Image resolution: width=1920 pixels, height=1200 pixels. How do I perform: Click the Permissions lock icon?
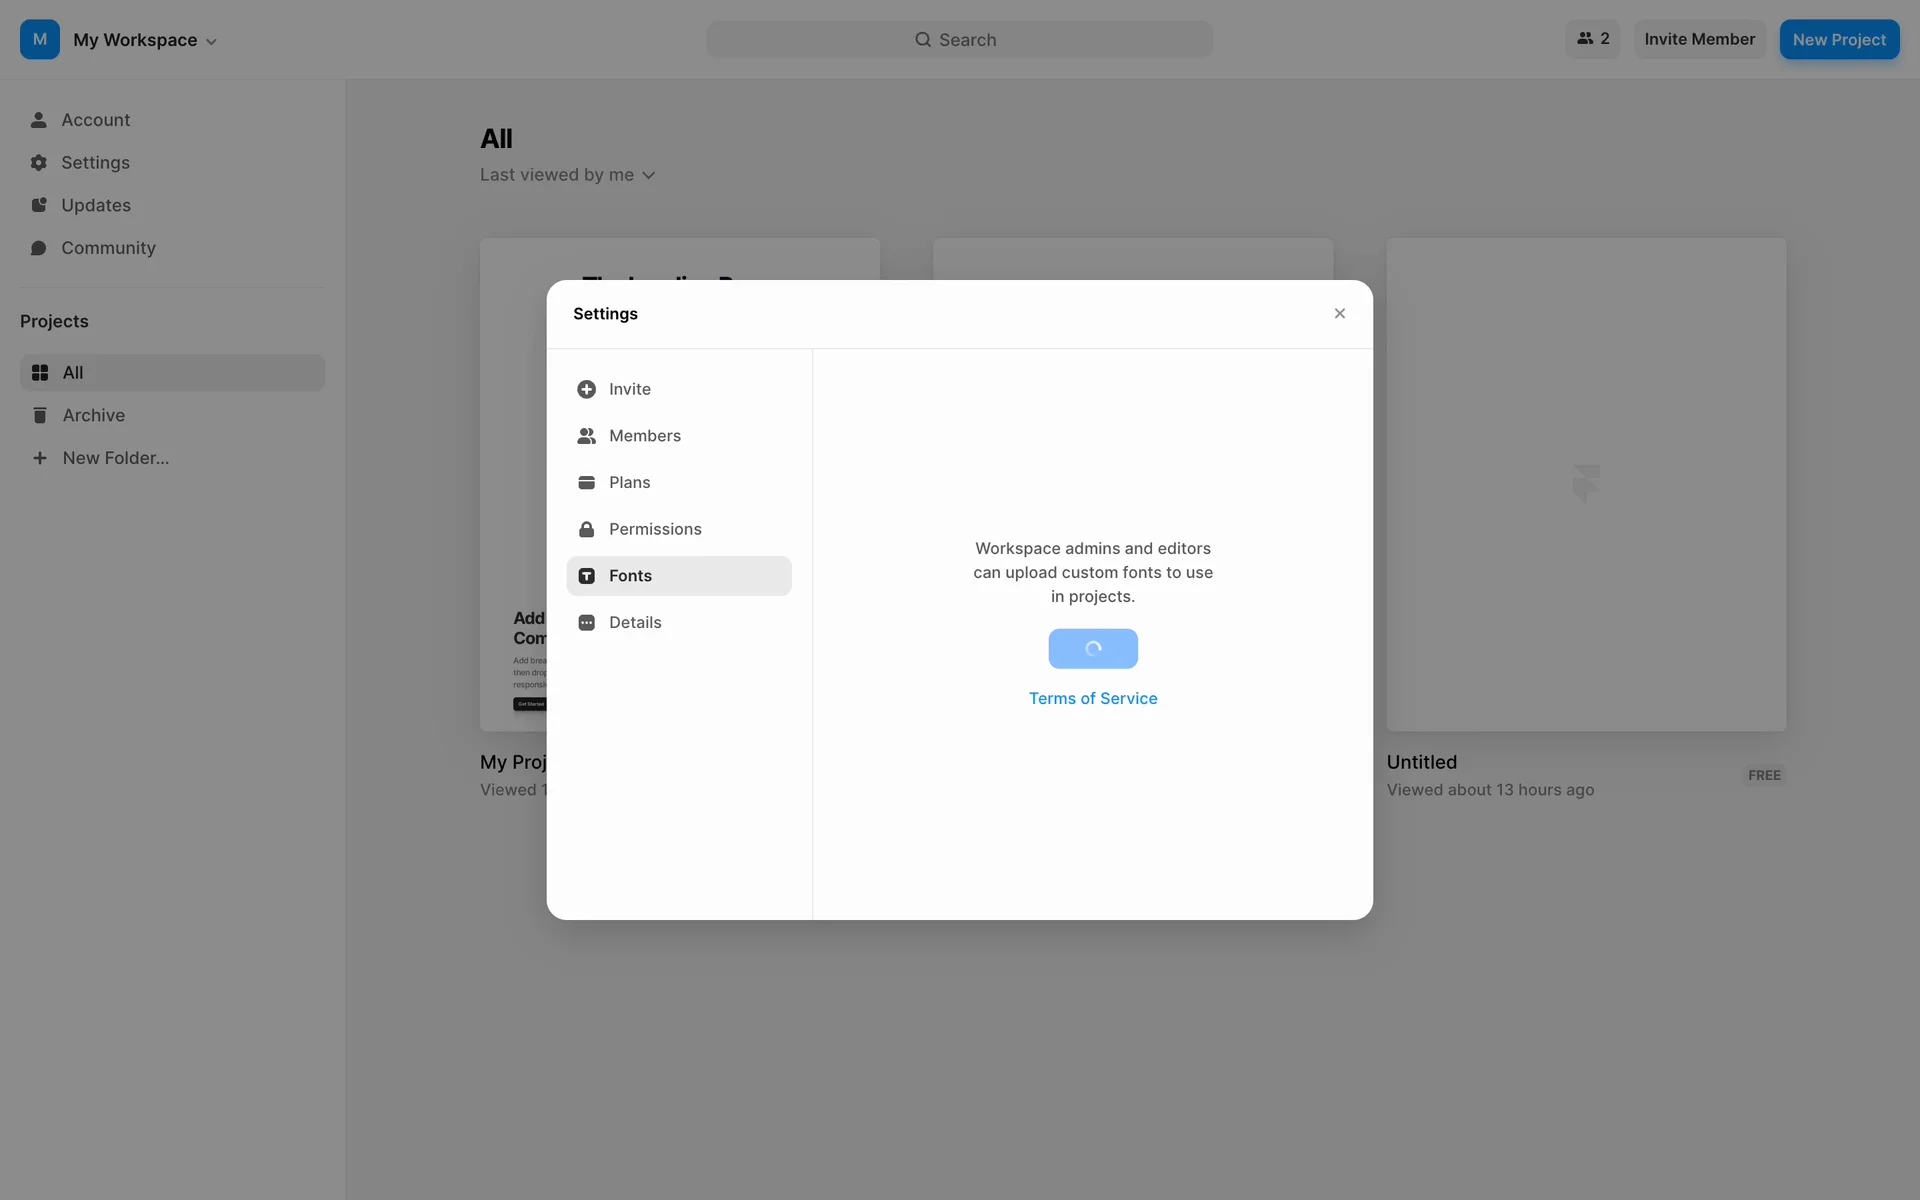[586, 529]
